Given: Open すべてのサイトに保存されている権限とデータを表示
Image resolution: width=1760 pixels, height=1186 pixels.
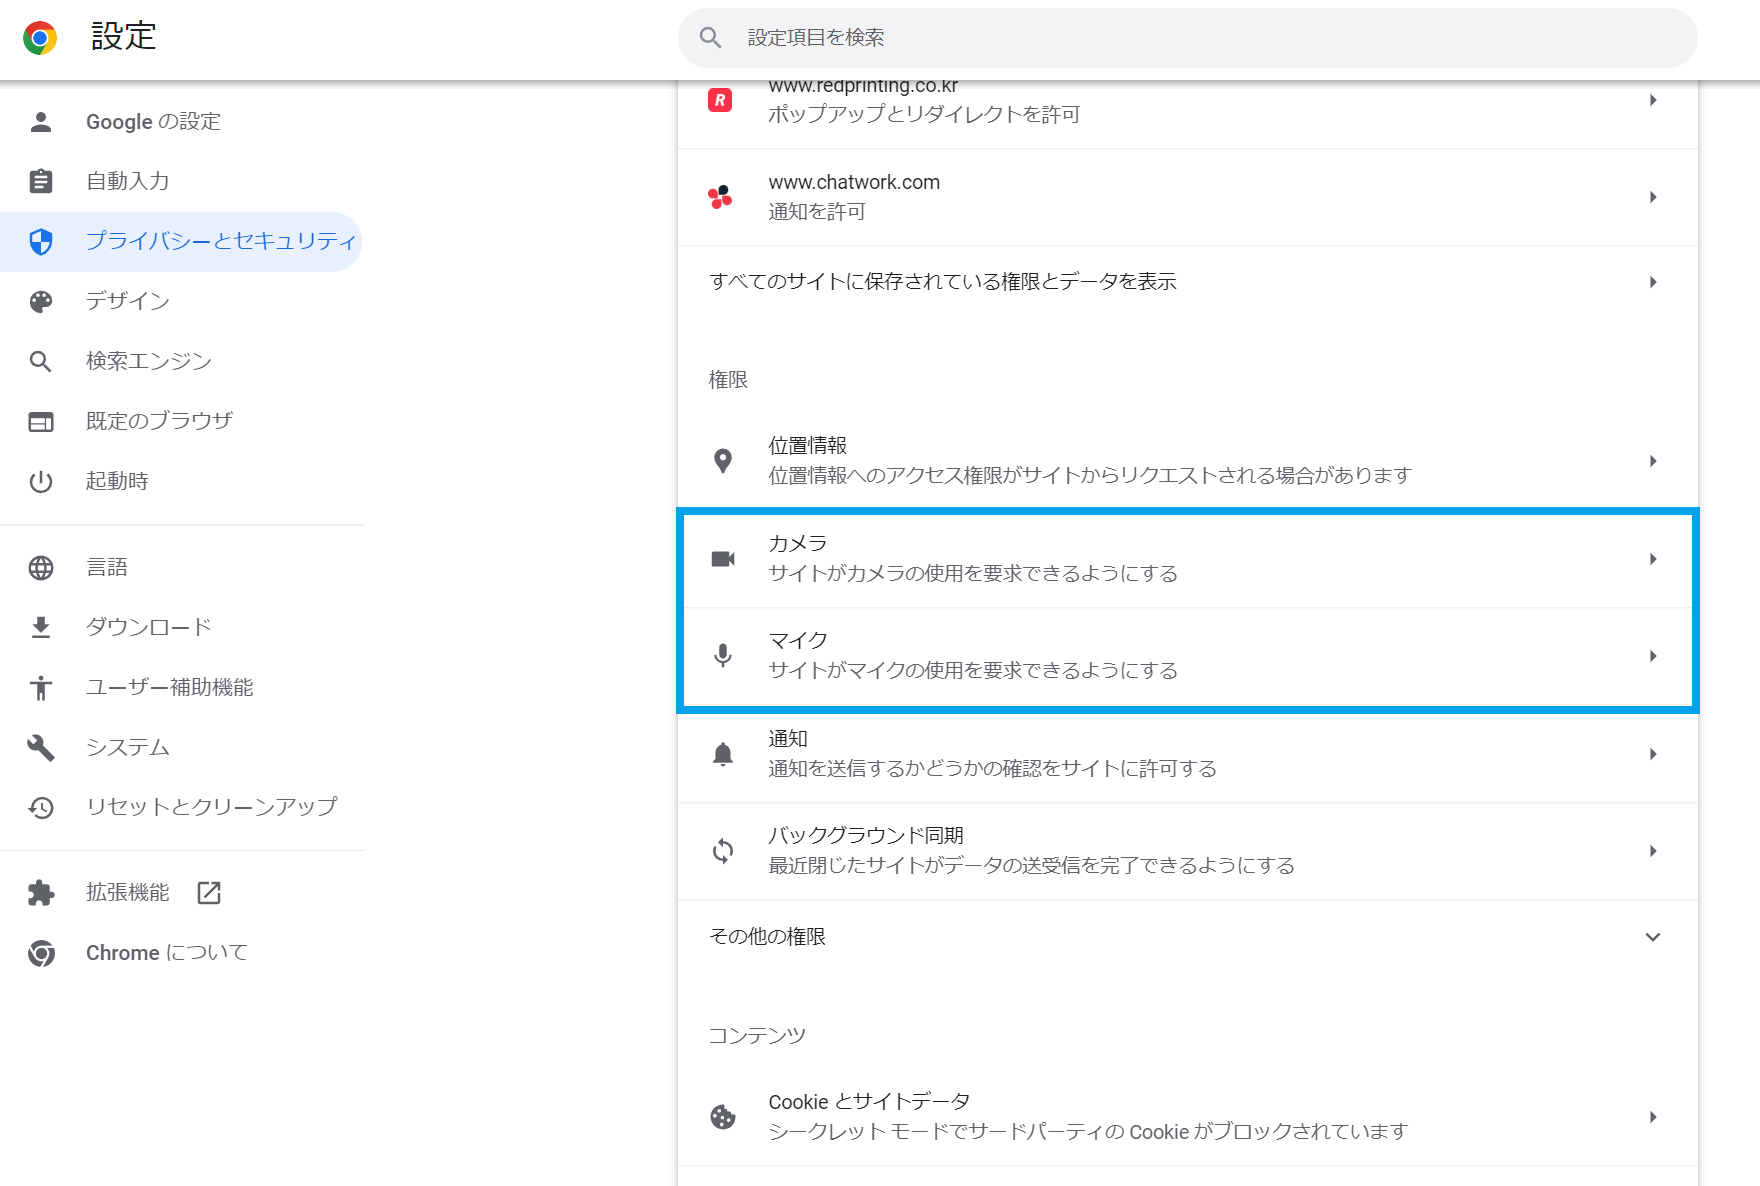Looking at the screenshot, I should (943, 281).
